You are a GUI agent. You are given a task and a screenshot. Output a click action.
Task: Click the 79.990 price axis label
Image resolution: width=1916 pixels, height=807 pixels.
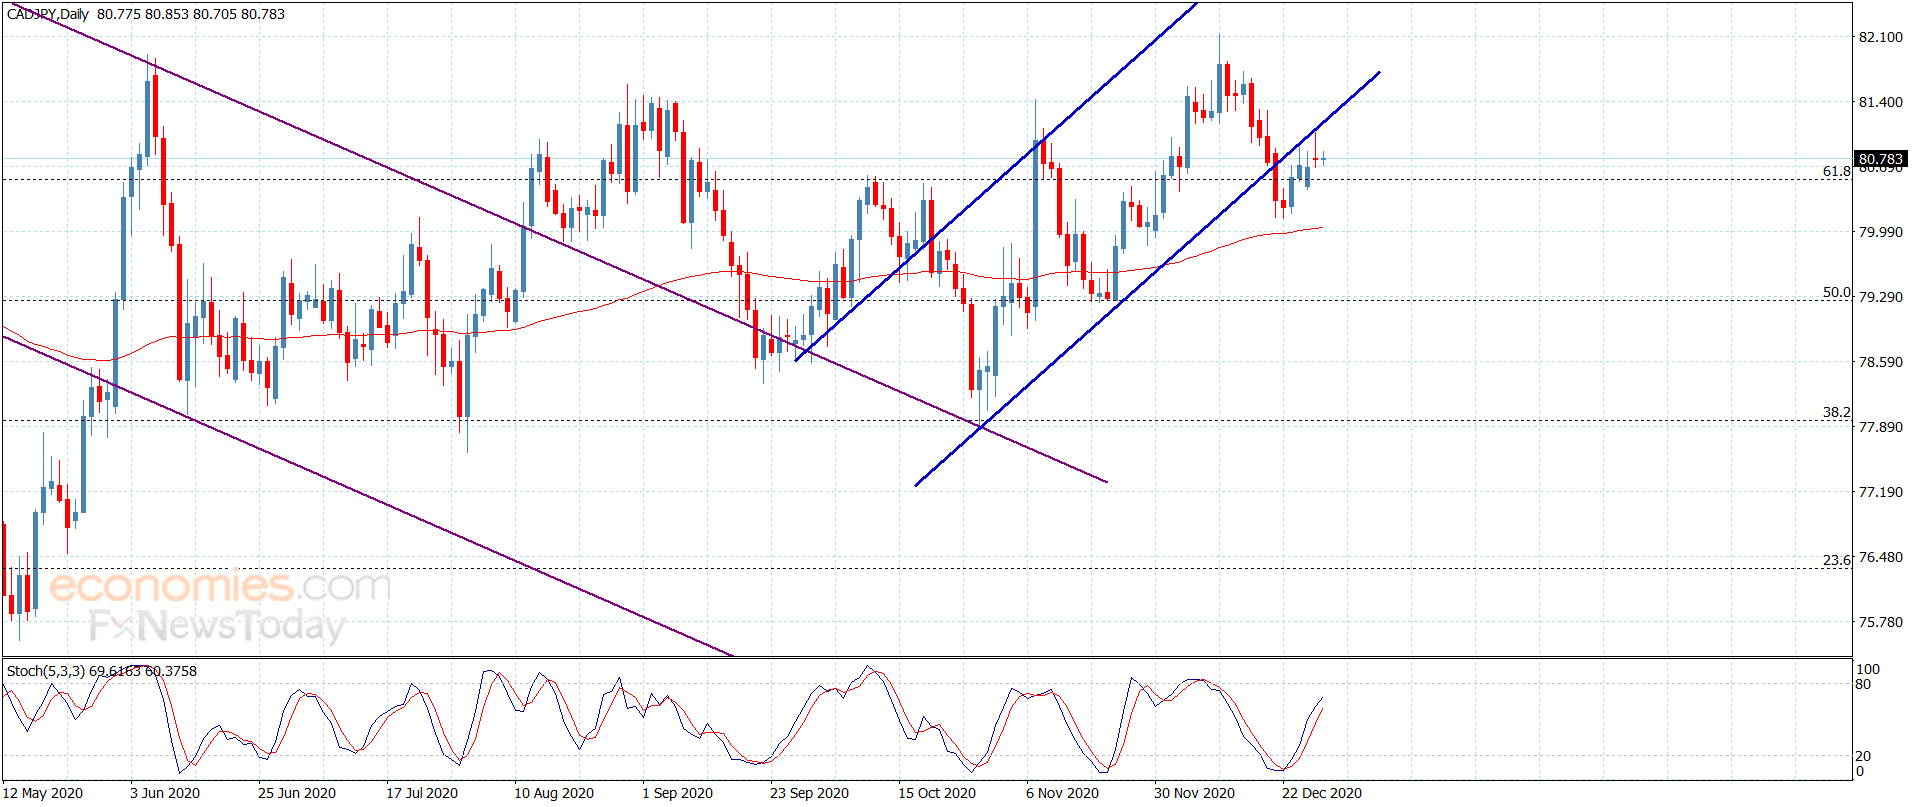1880,232
